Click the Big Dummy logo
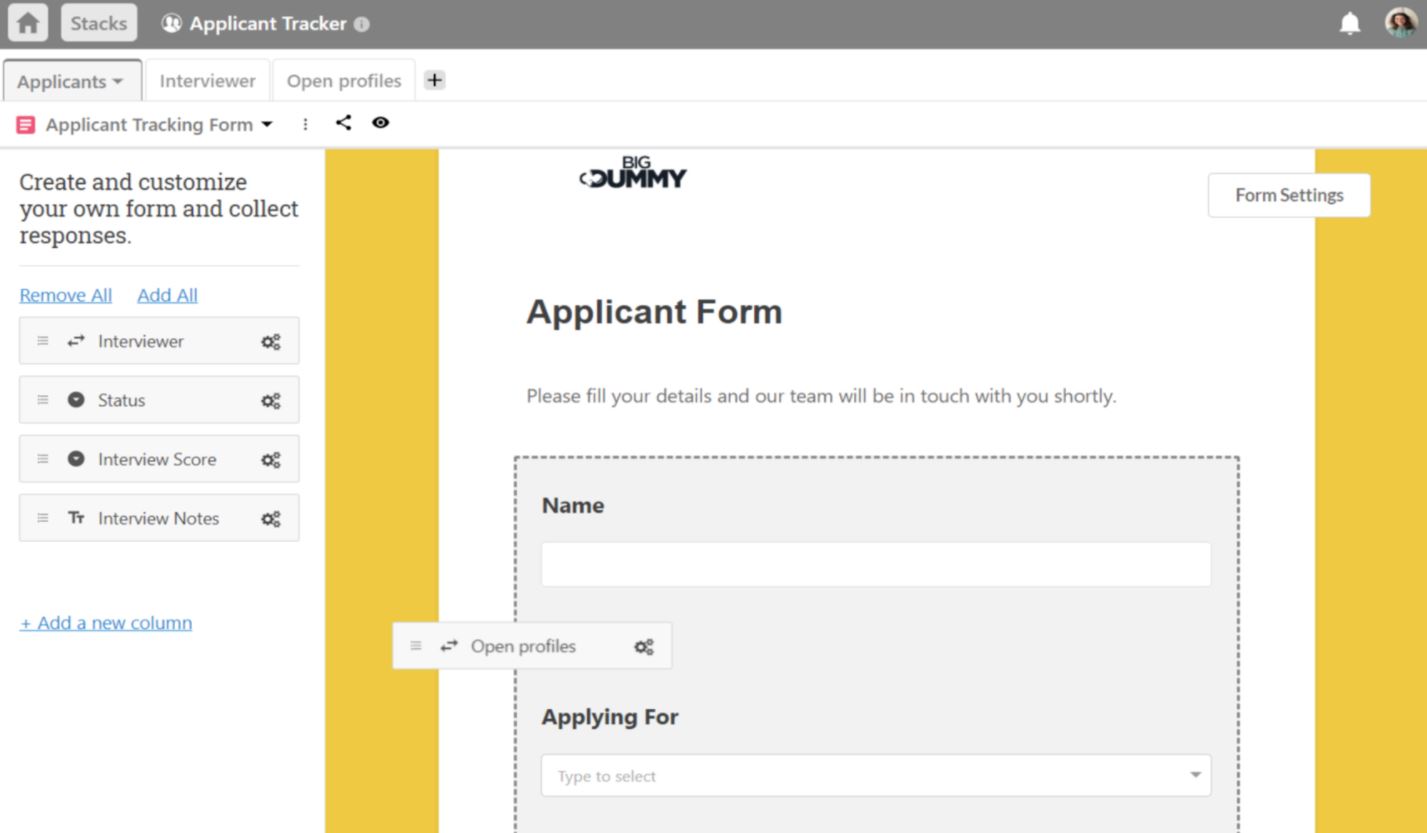The height and width of the screenshot is (833, 1427). tap(633, 172)
